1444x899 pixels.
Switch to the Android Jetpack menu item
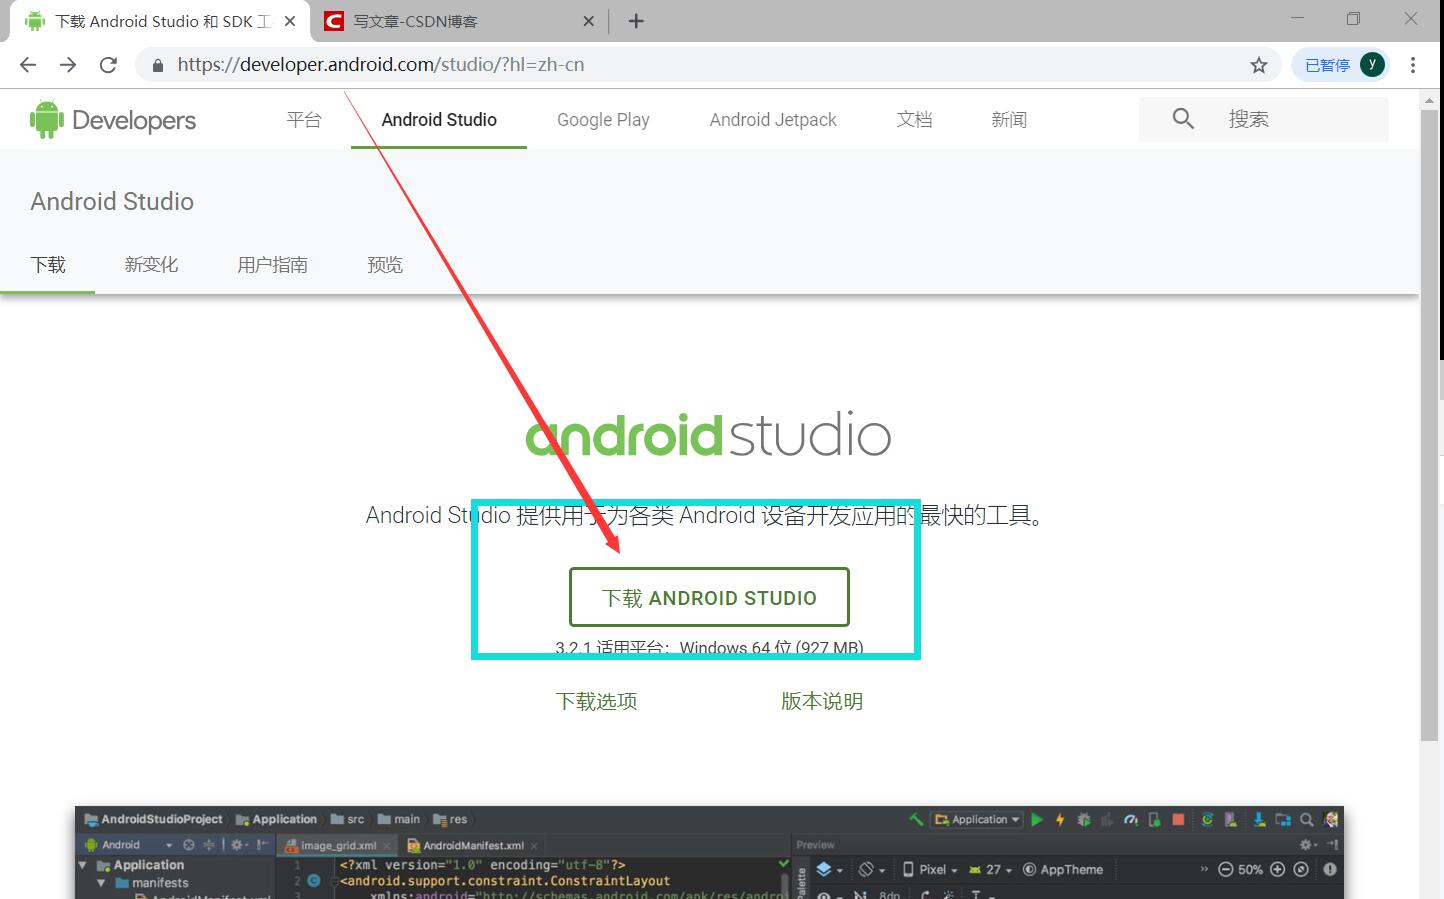[772, 119]
